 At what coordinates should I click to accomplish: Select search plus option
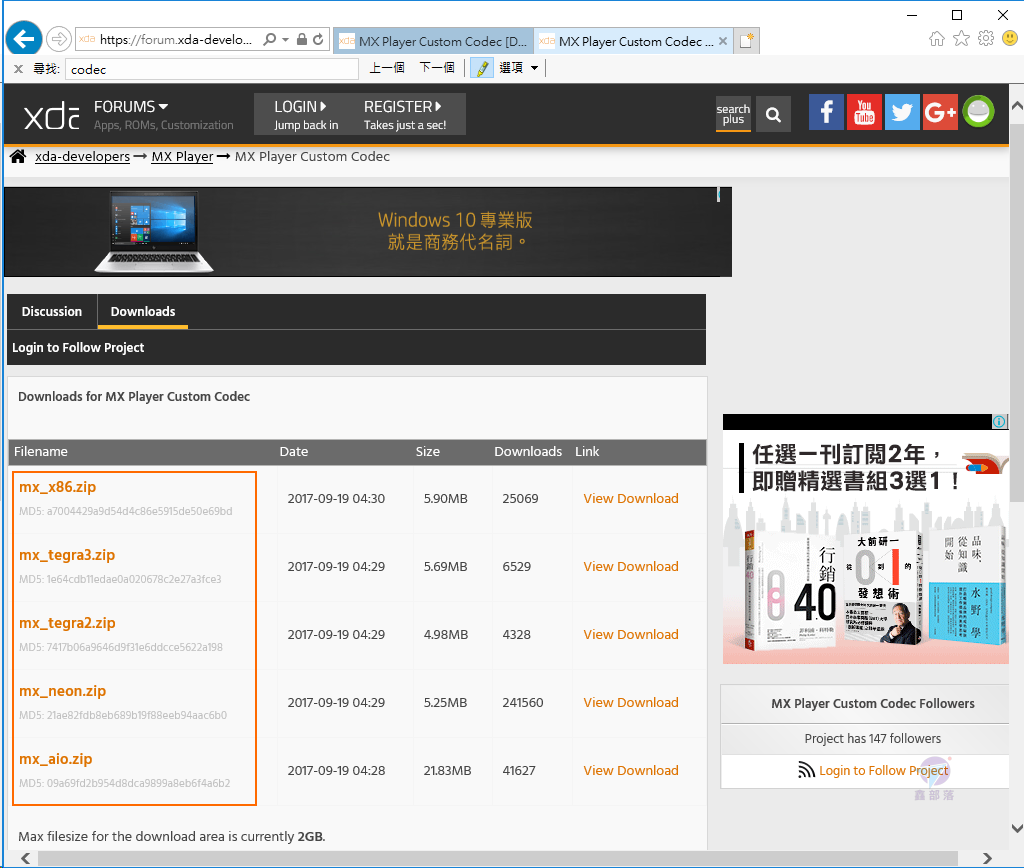733,114
